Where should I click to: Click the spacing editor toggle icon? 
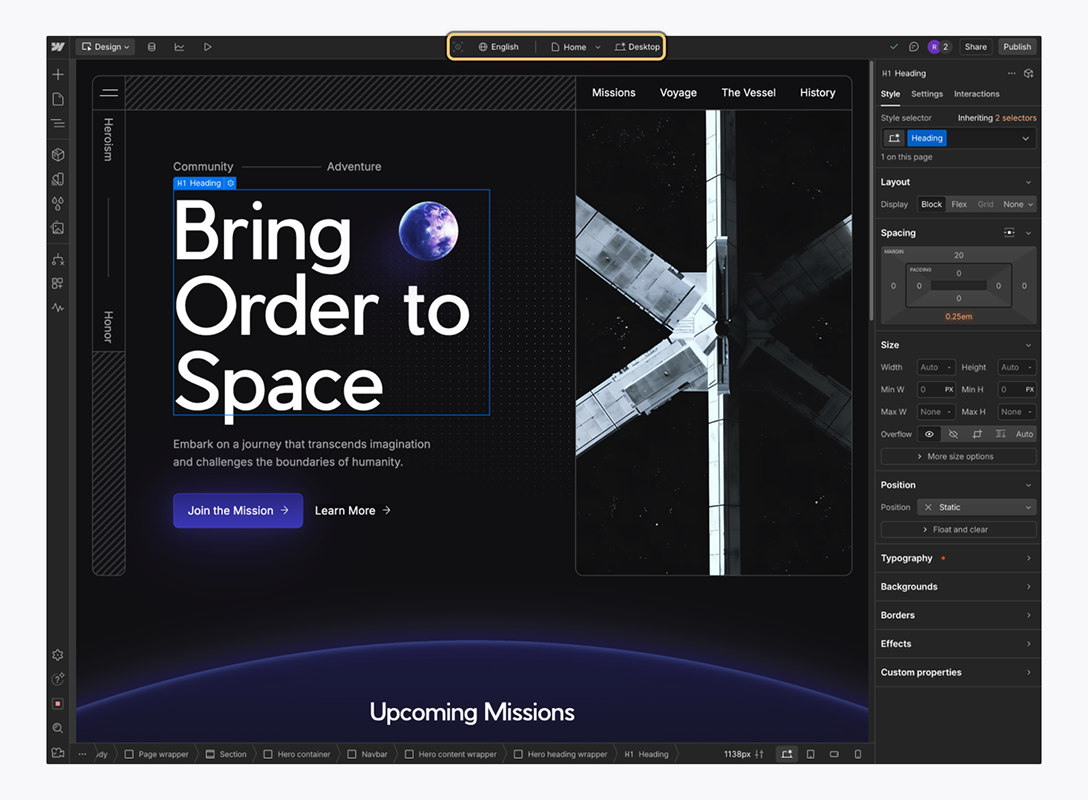[1010, 232]
